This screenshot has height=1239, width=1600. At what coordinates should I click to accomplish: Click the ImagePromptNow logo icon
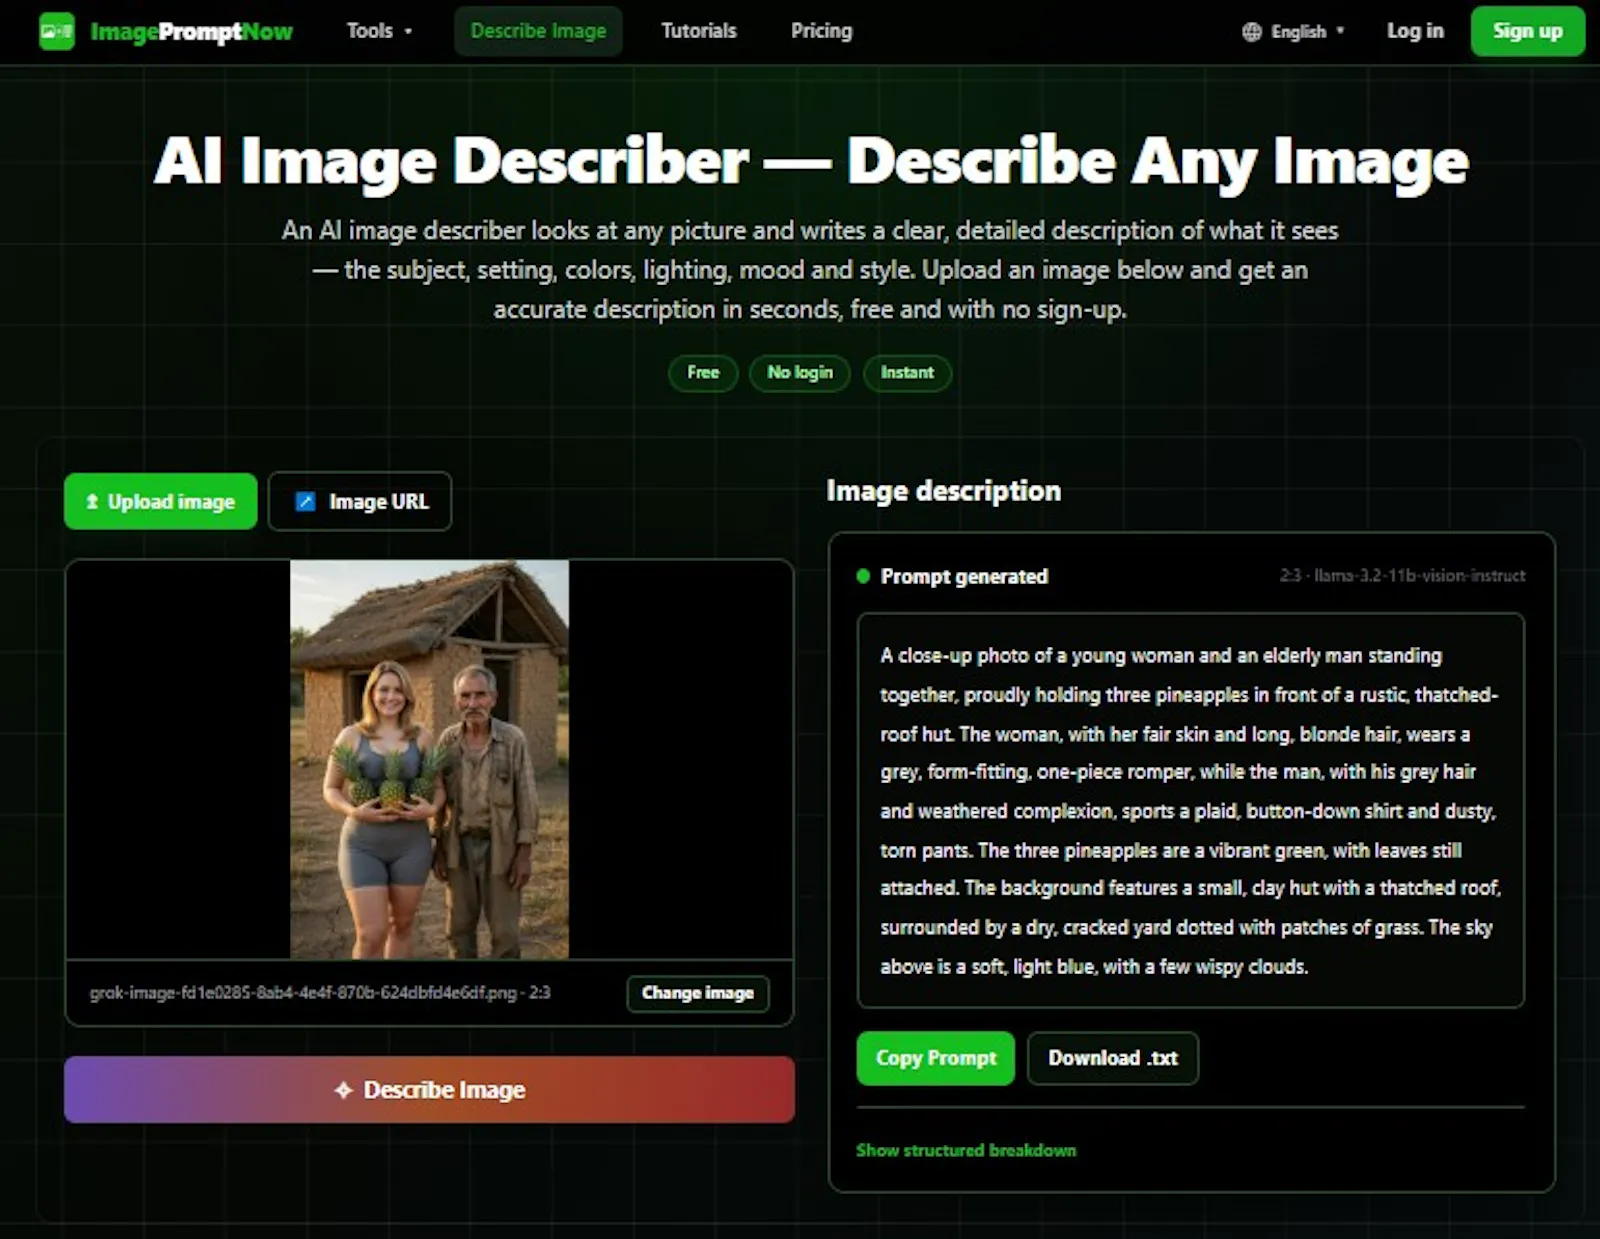click(56, 31)
